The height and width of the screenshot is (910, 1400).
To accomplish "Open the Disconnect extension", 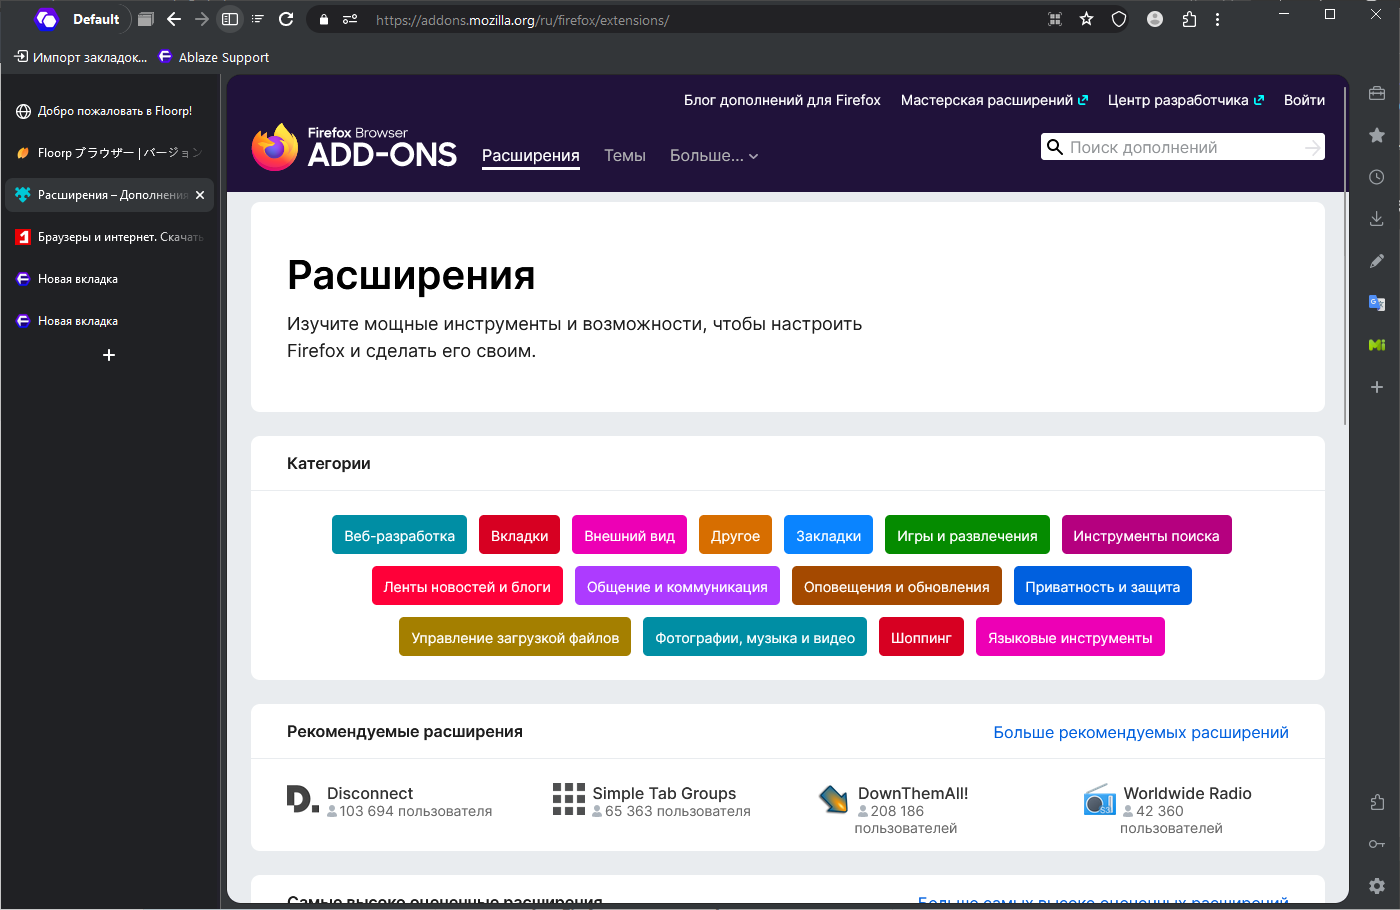I will [390, 802].
